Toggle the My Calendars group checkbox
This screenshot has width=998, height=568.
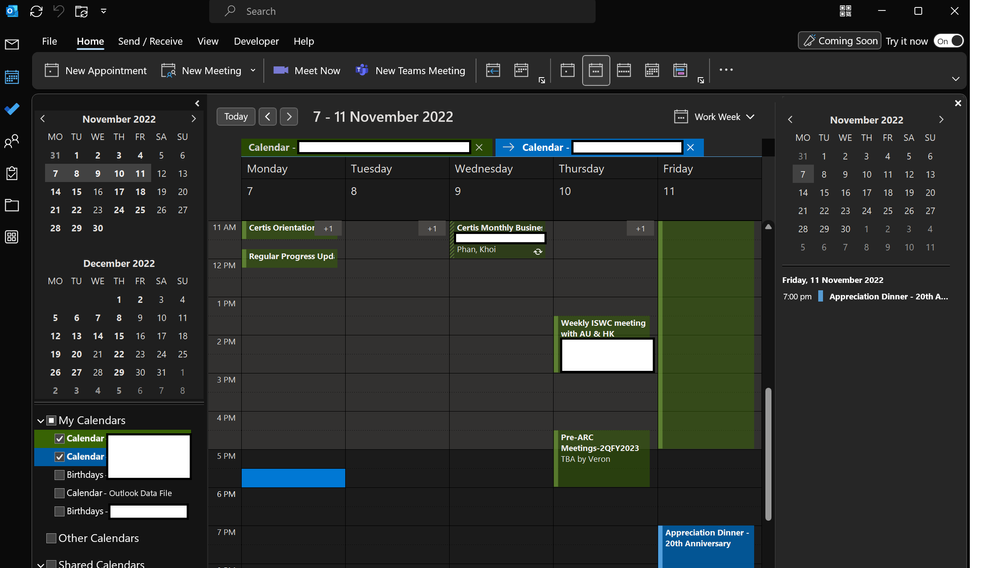pos(52,420)
